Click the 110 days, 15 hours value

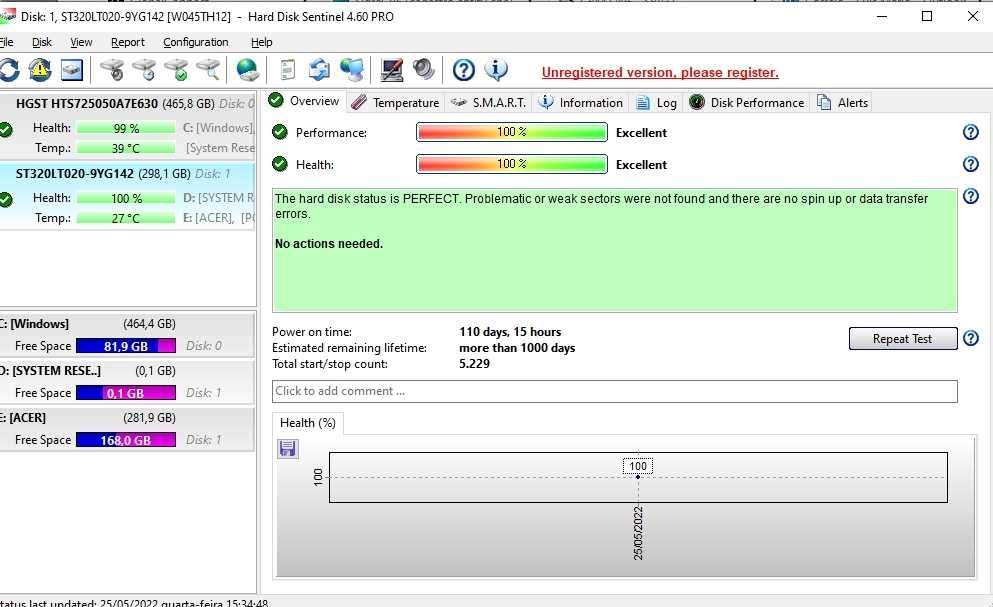(x=510, y=331)
